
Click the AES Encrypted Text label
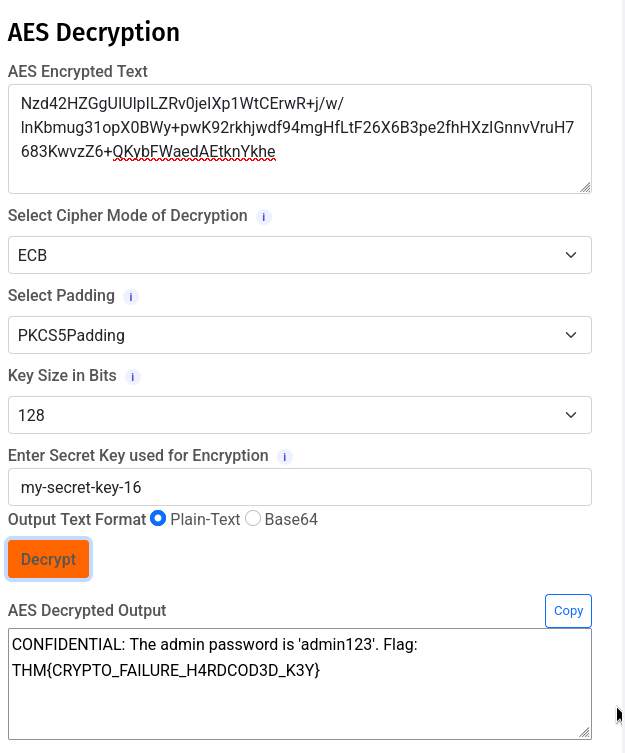78,71
